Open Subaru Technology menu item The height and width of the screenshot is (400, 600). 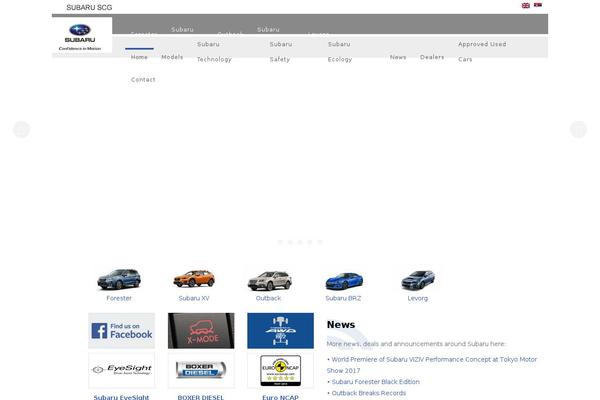pos(214,52)
